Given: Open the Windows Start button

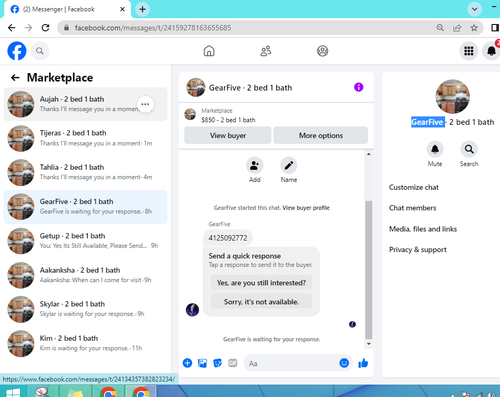Looking at the screenshot, I should coord(13,393).
